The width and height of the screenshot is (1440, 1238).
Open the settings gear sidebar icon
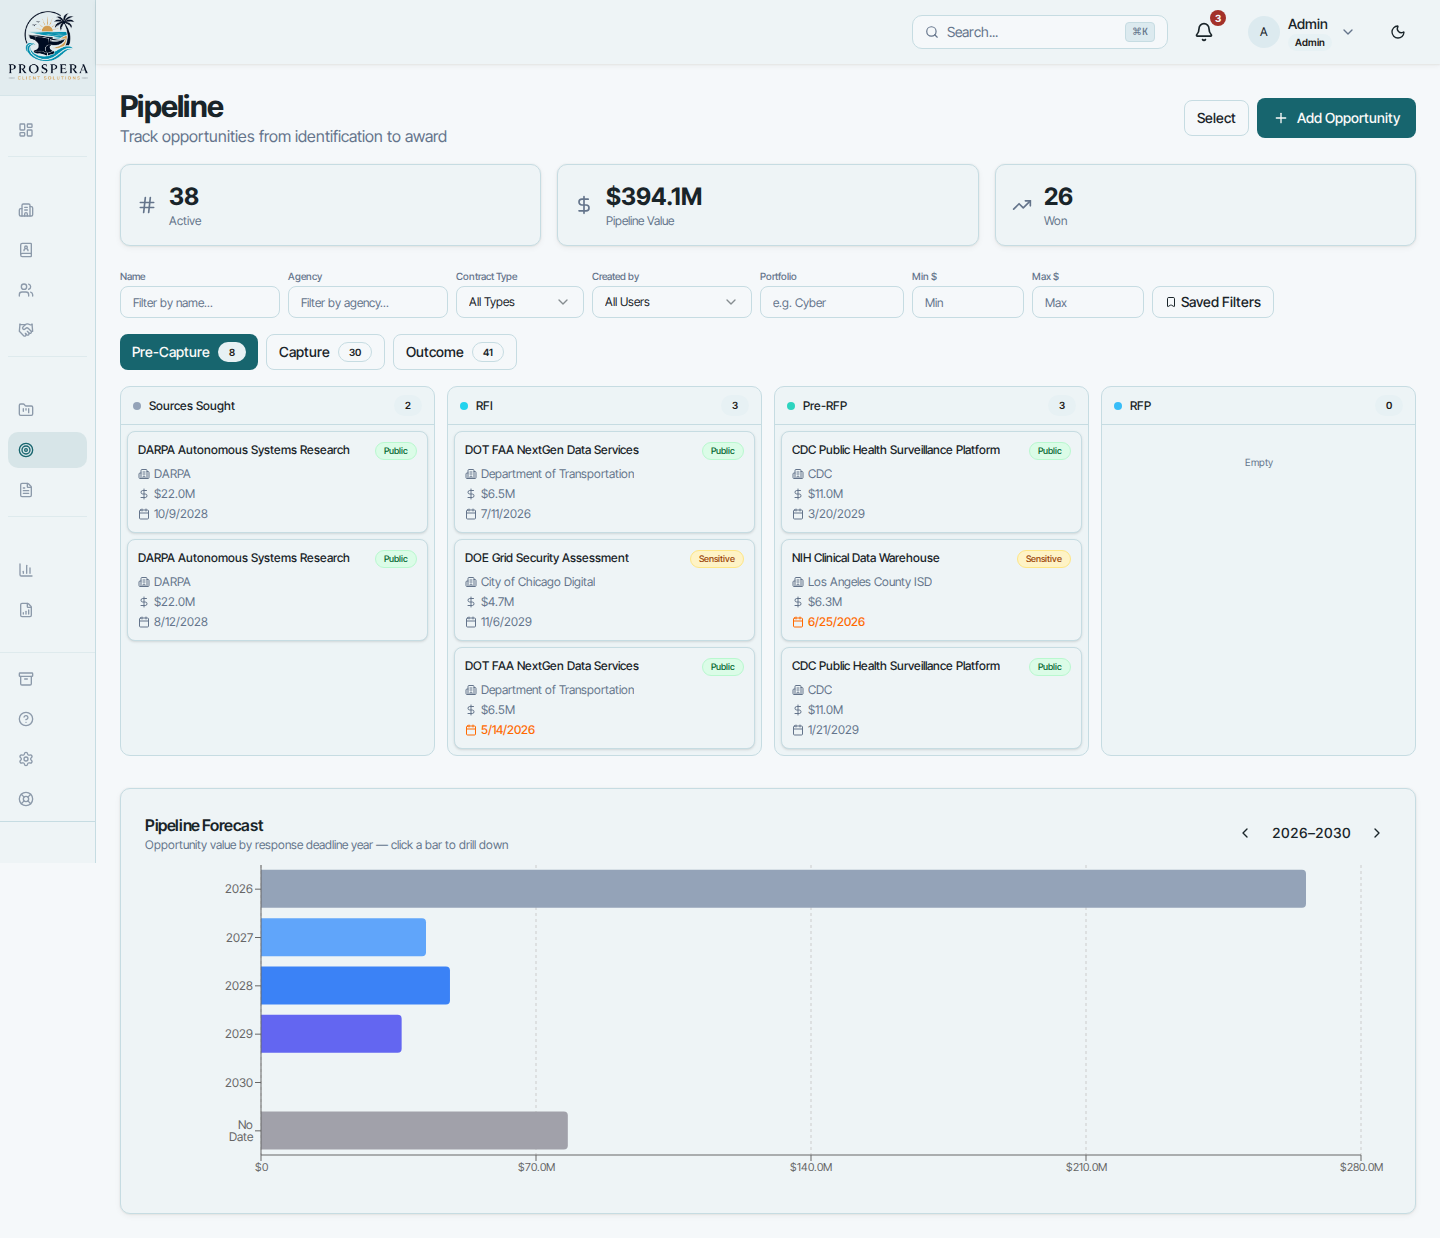pos(26,759)
